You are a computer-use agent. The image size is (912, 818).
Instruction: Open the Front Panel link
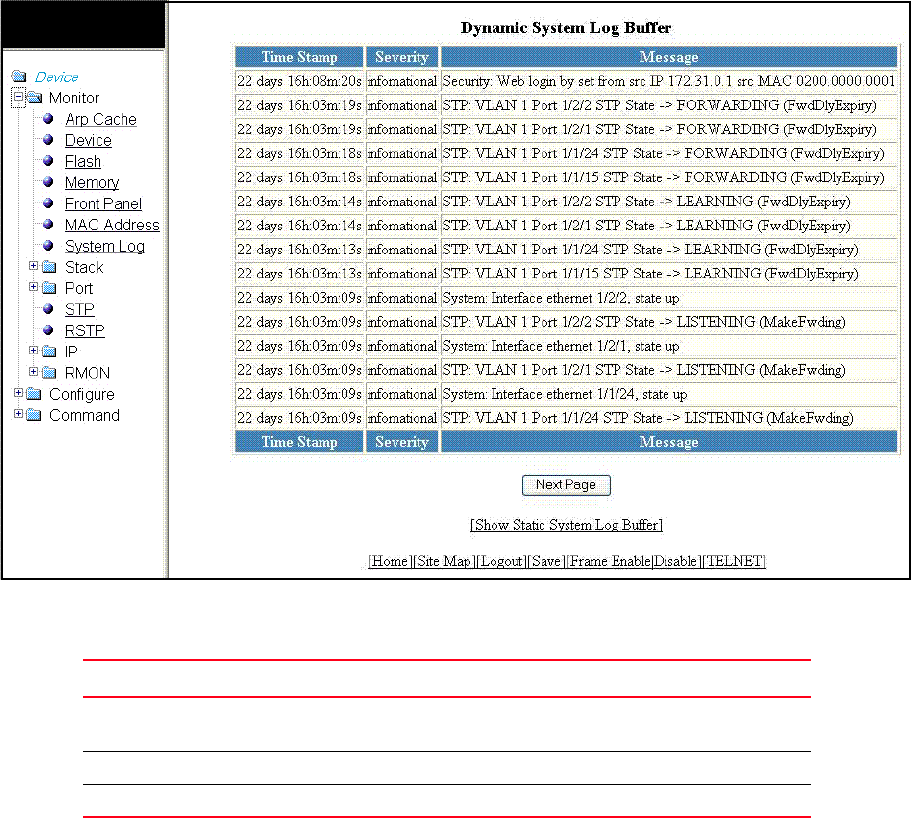coord(103,204)
